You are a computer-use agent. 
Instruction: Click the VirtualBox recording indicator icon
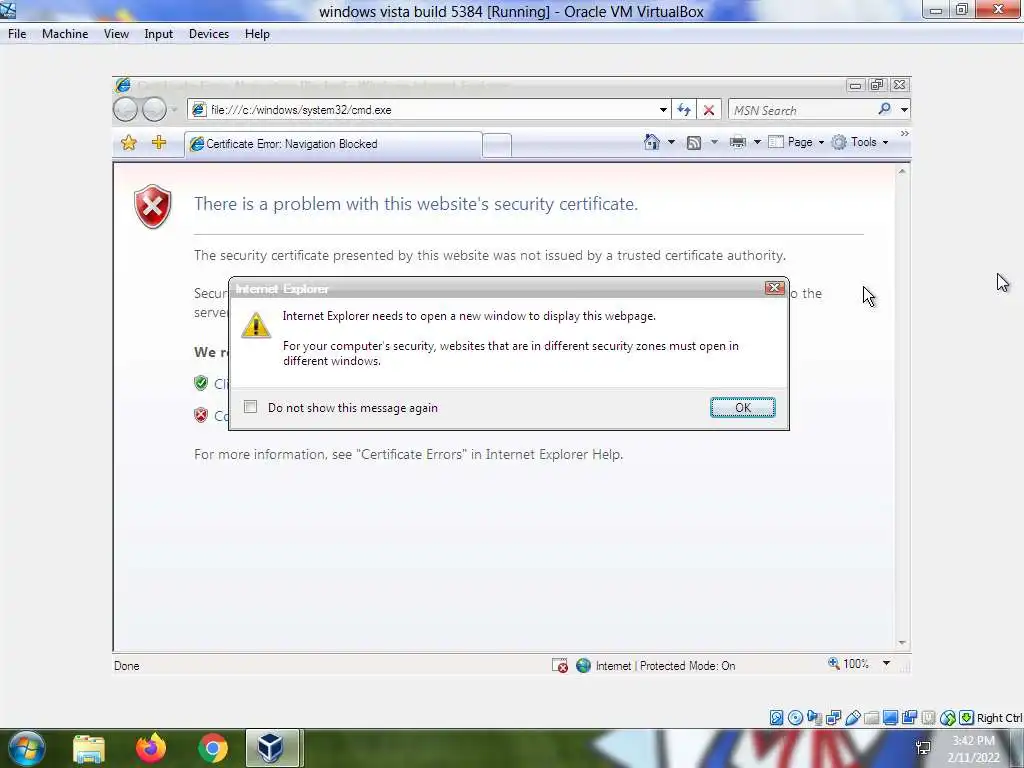click(909, 718)
